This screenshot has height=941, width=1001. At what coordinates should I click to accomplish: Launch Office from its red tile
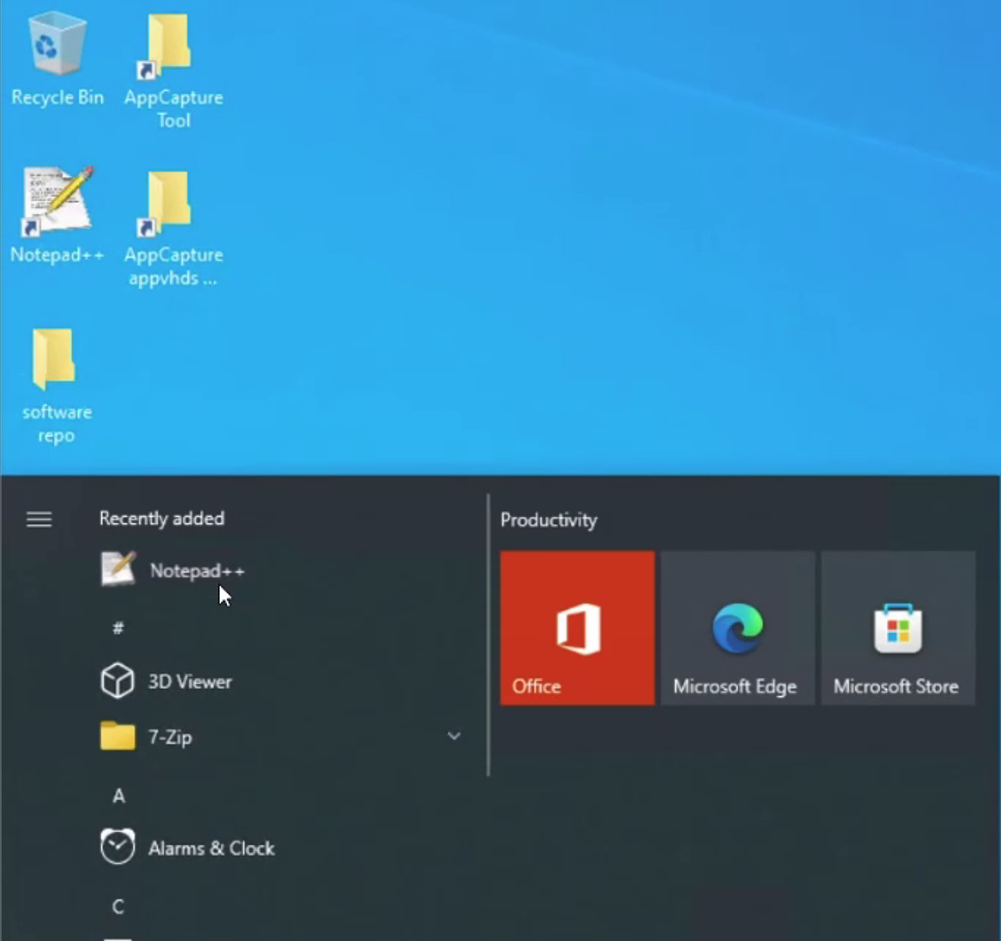(x=576, y=627)
